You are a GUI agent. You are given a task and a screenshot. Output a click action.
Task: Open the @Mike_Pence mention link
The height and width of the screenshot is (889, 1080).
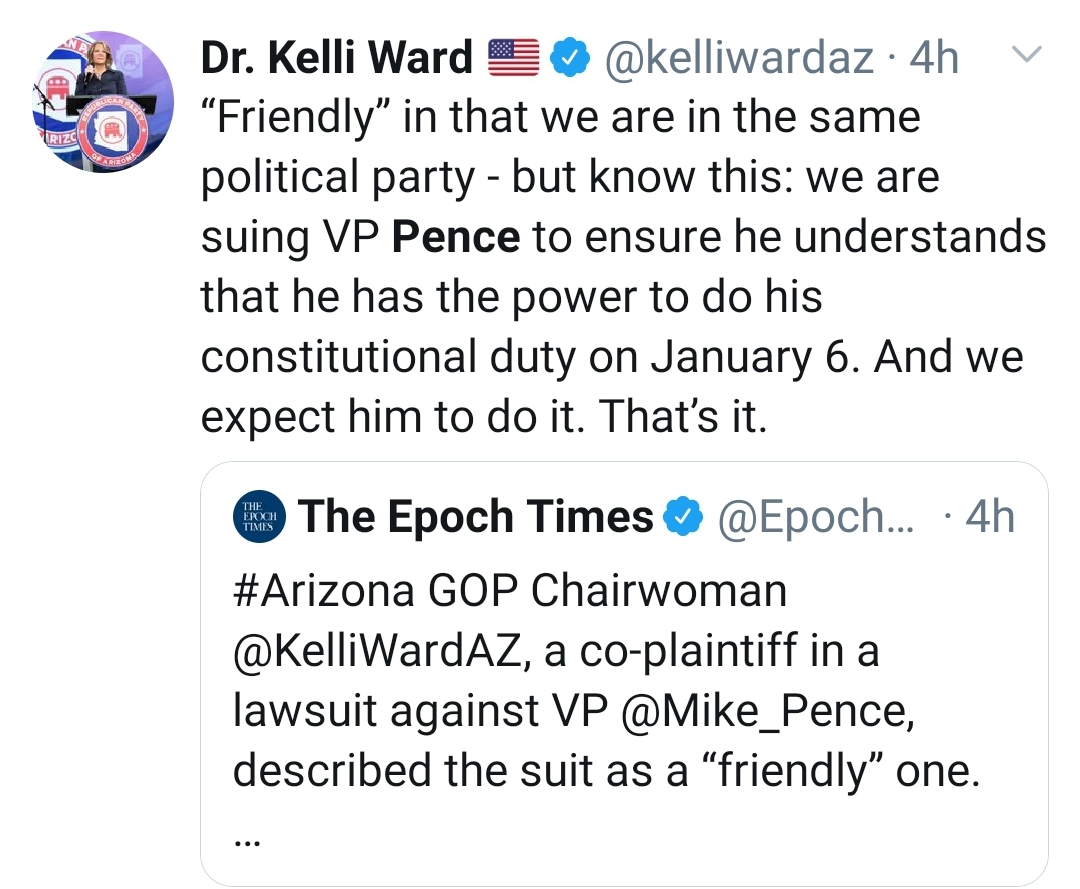coord(760,711)
